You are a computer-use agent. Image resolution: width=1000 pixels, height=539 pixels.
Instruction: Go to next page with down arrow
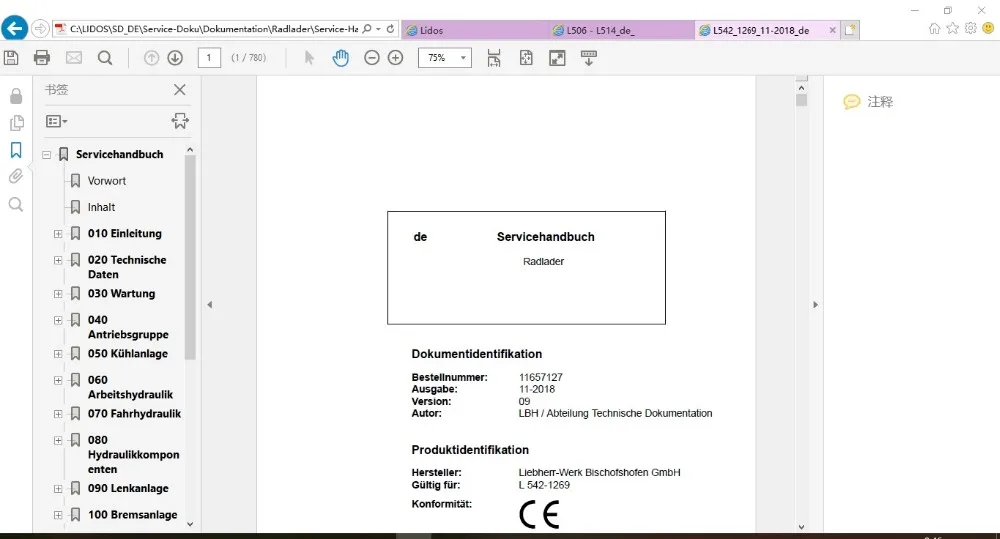click(x=175, y=58)
